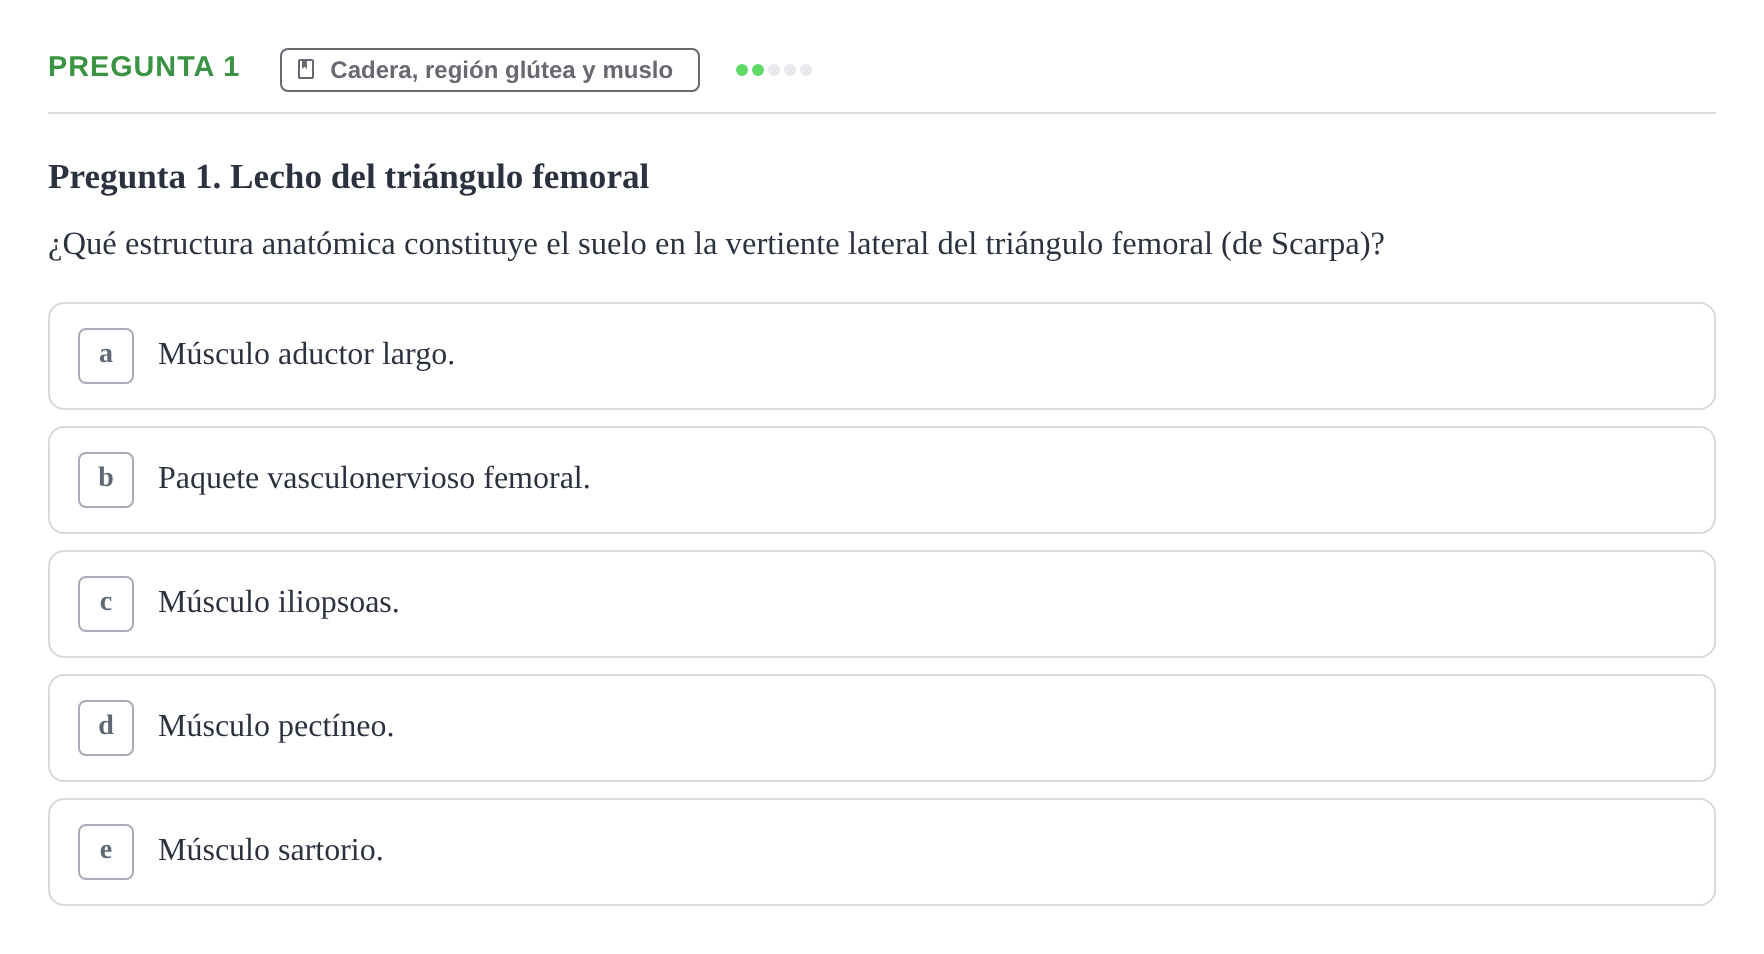Click the third gray difficulty dot
Image resolution: width=1764 pixels, height=954 pixels.
click(x=774, y=70)
